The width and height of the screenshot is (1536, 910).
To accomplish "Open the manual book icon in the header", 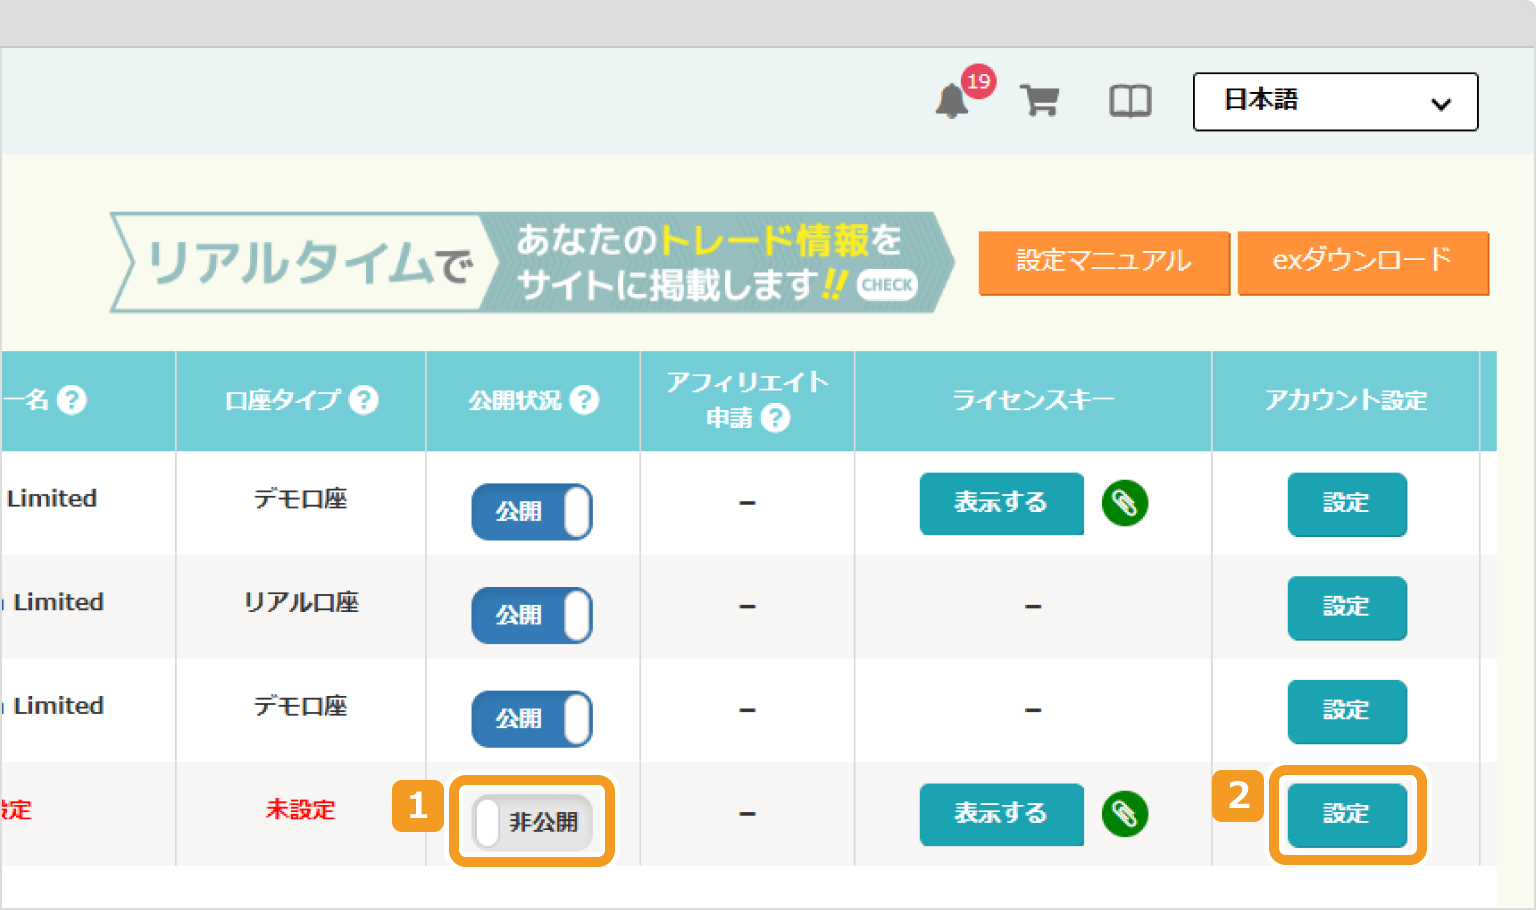I will click(x=1130, y=101).
